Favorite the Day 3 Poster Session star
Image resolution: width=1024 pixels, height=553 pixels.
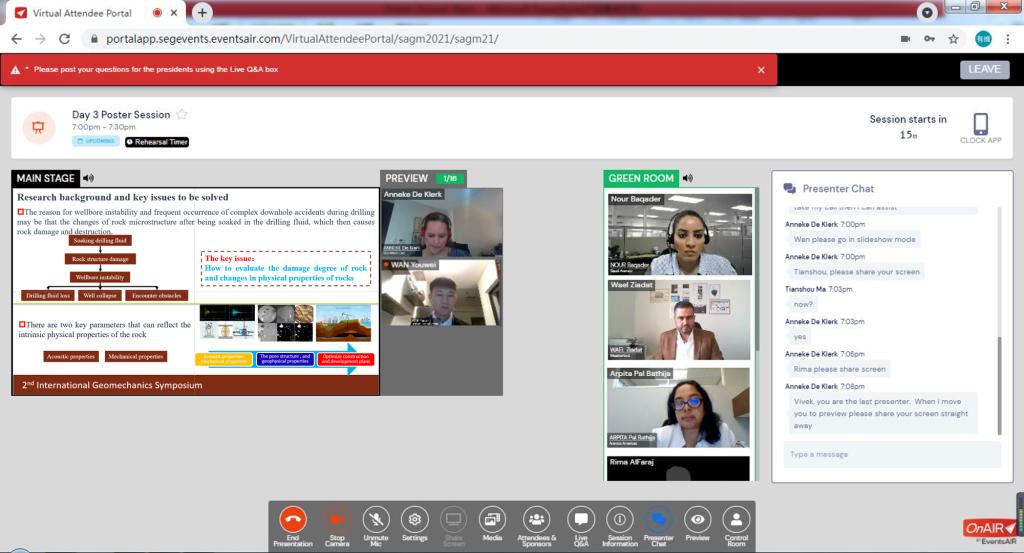tap(182, 115)
